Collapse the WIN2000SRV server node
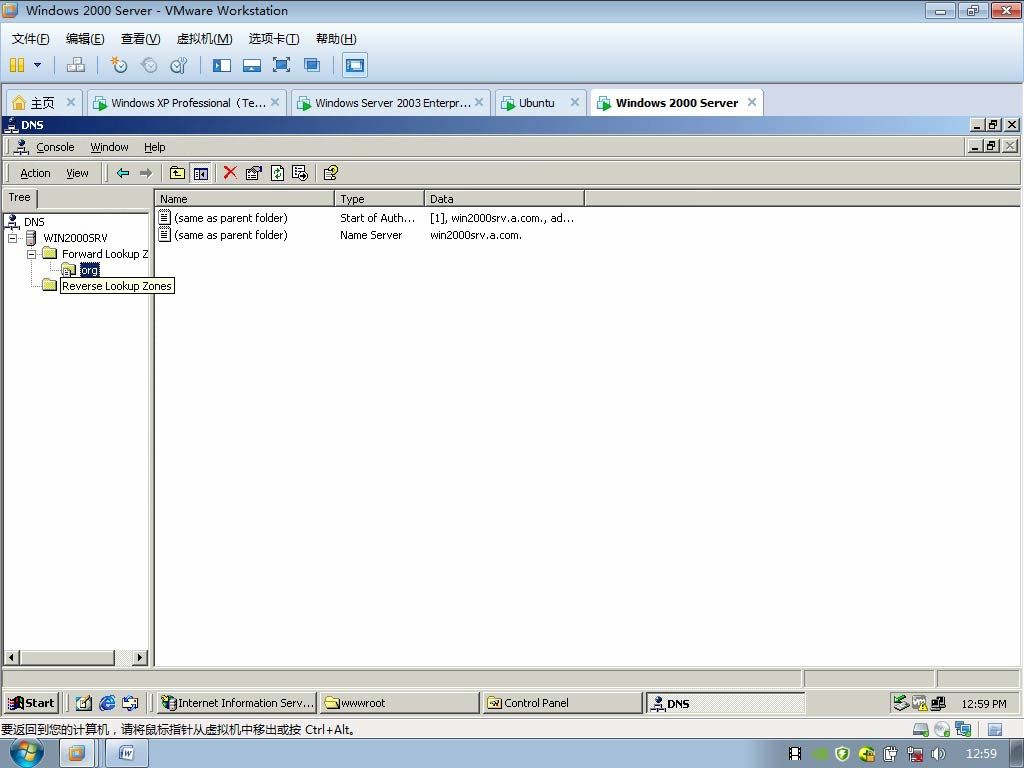 click(13, 238)
